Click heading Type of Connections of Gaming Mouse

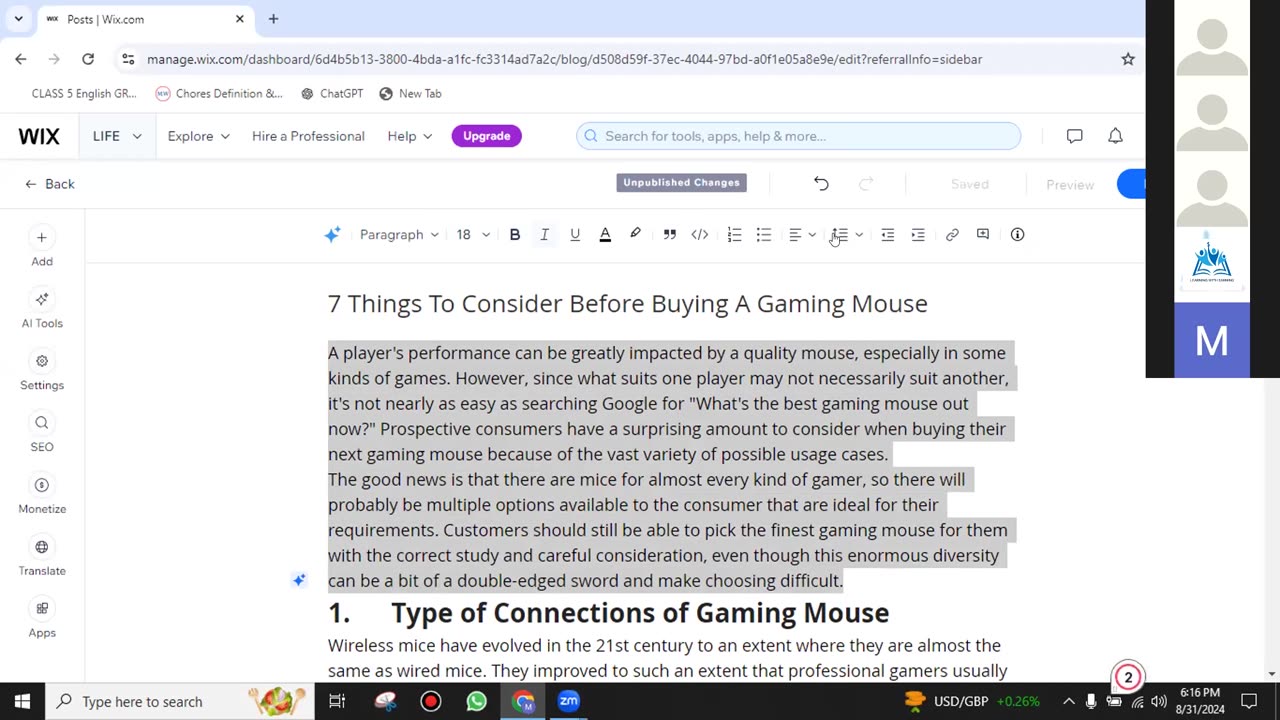640,613
